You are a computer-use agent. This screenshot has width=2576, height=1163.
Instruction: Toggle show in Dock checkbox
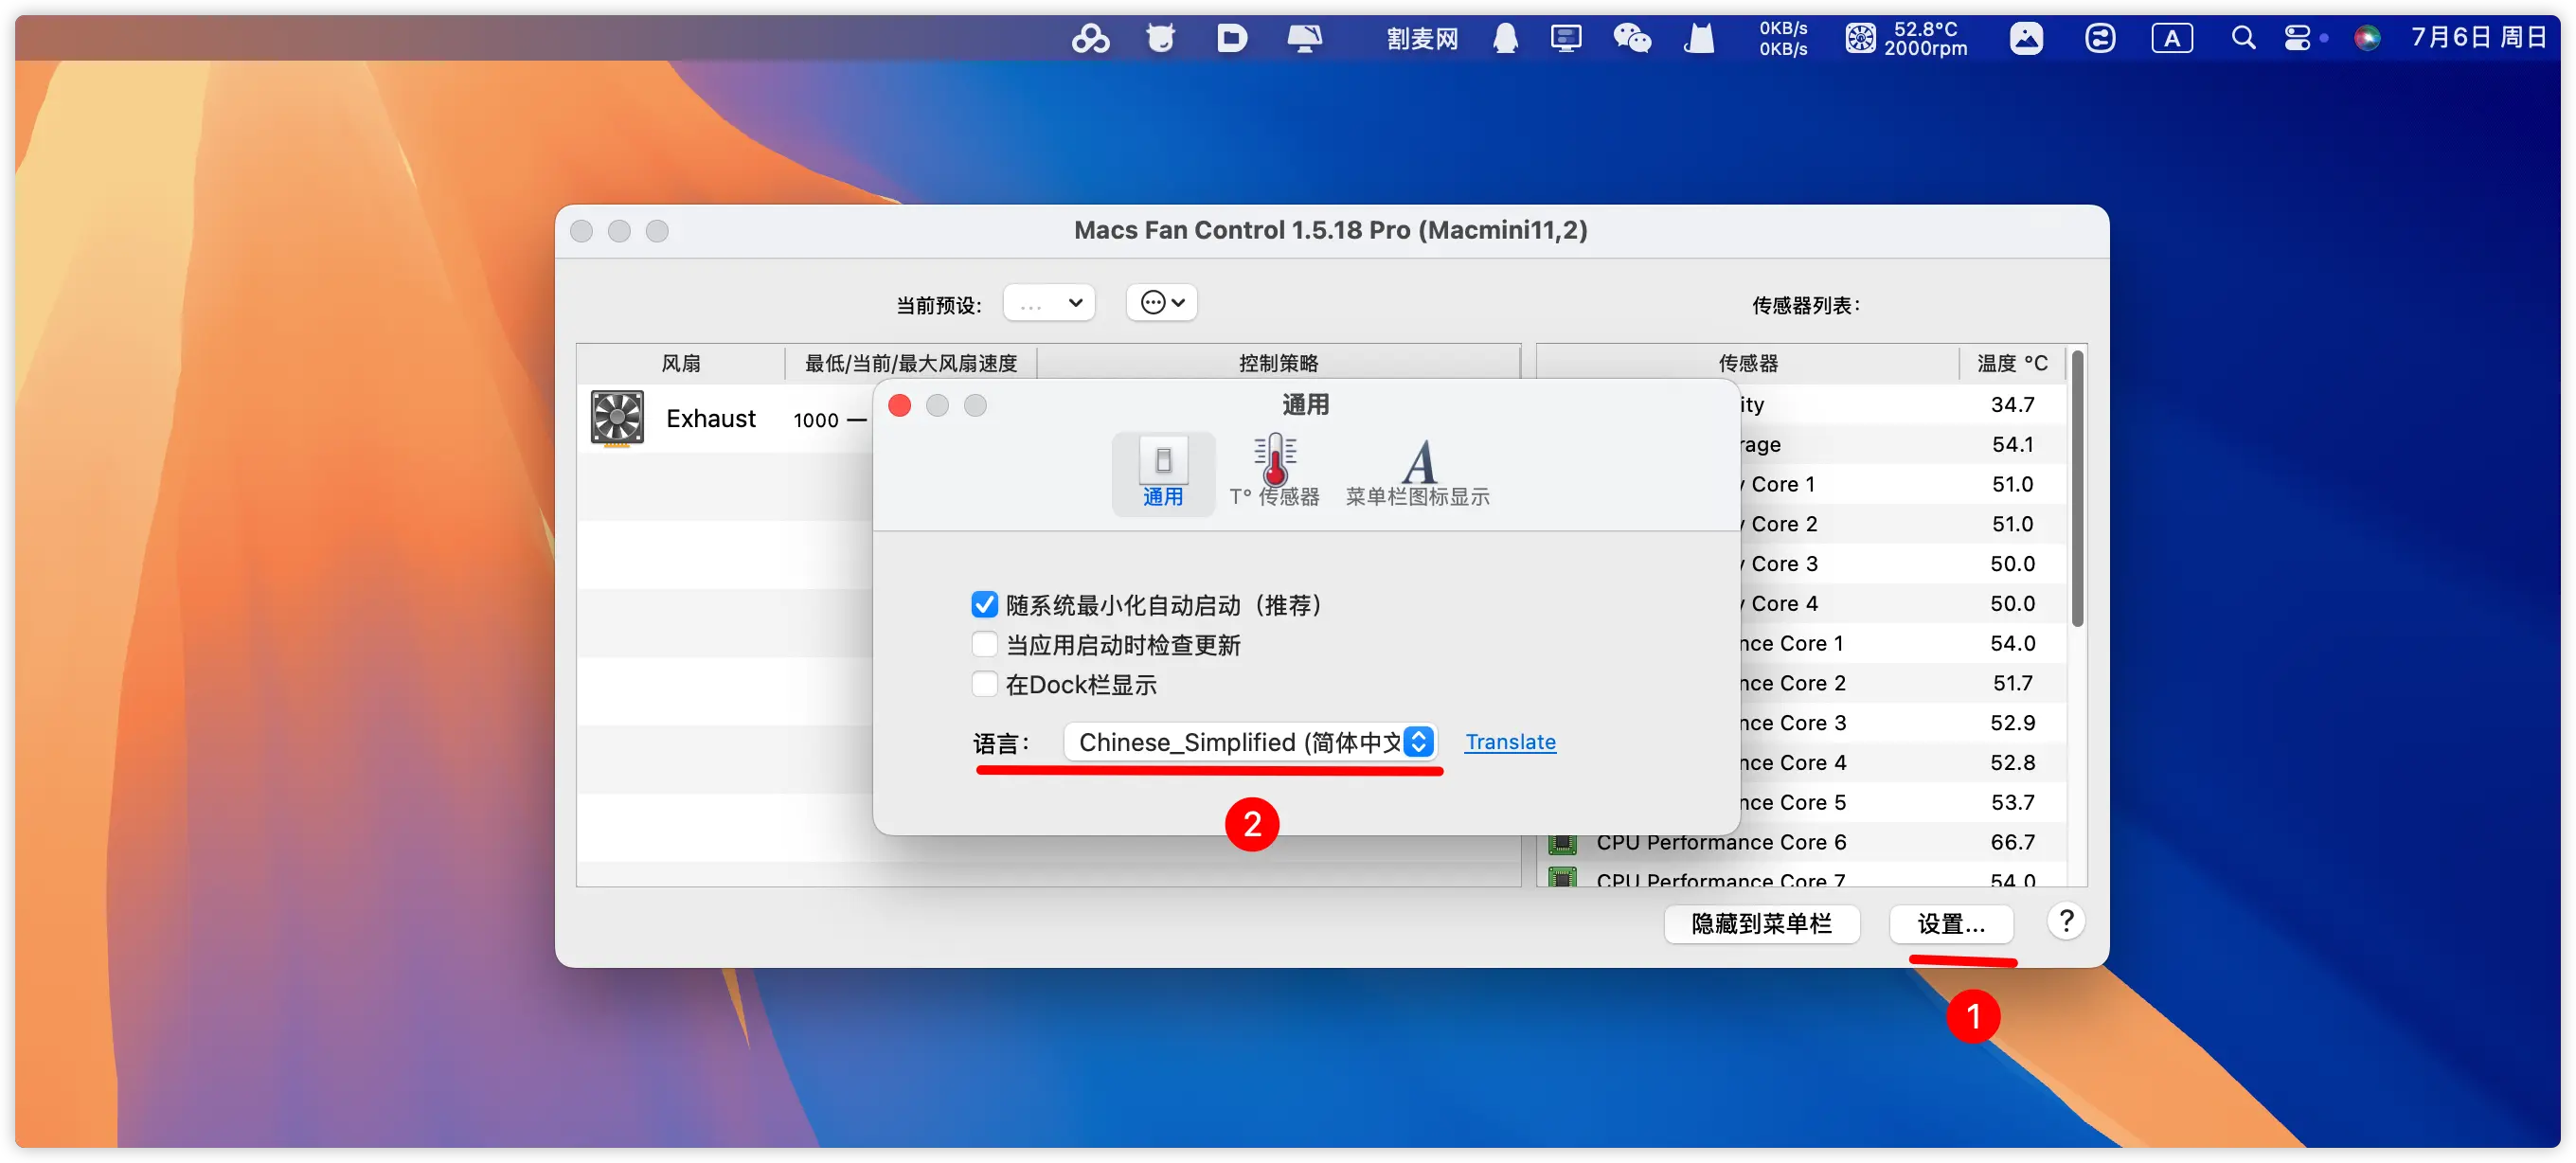[x=984, y=684]
